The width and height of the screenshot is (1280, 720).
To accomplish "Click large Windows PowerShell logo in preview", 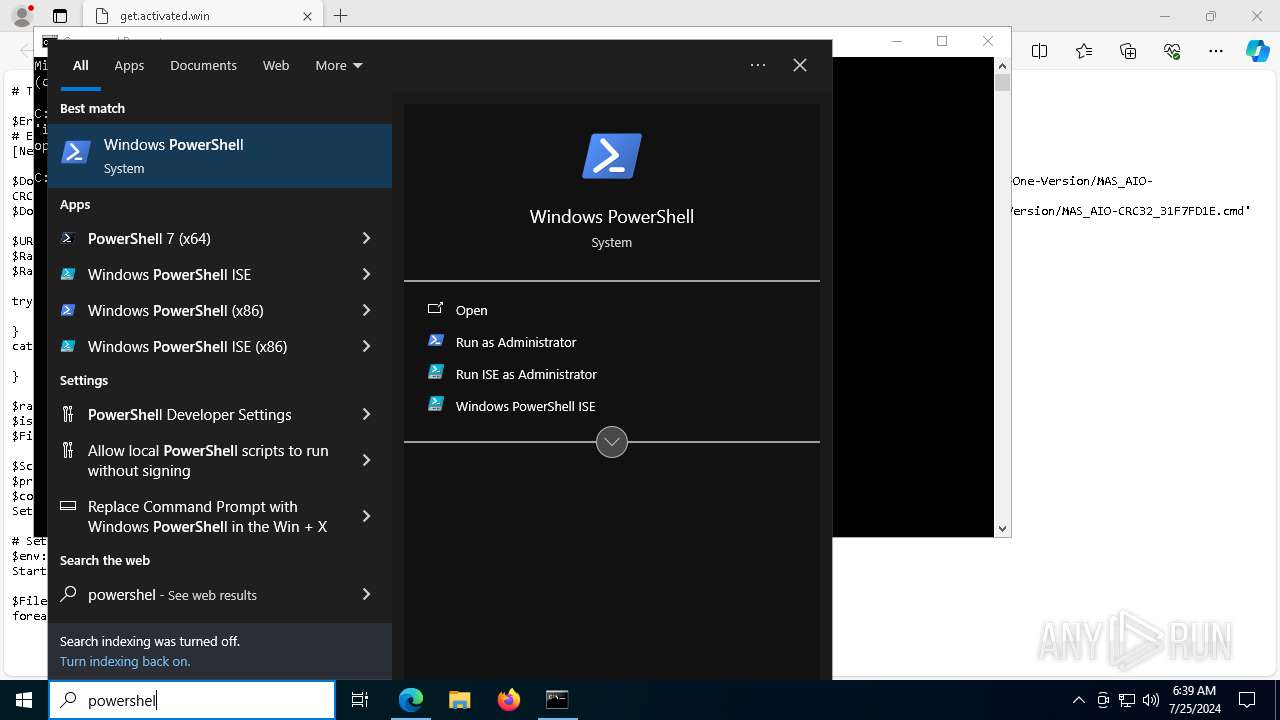I will click(612, 156).
